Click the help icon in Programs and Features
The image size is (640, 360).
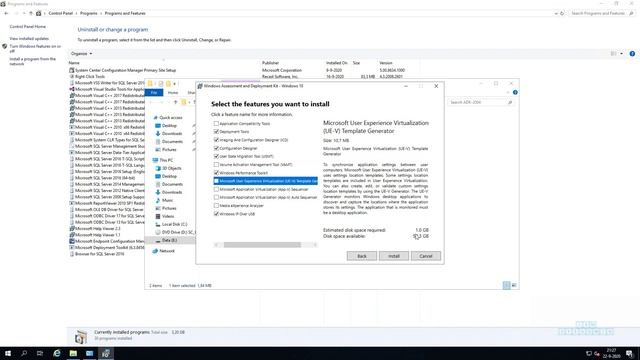click(632, 54)
